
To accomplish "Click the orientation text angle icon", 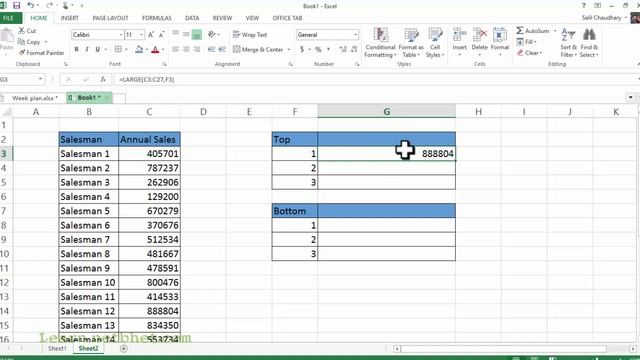I will coord(211,35).
